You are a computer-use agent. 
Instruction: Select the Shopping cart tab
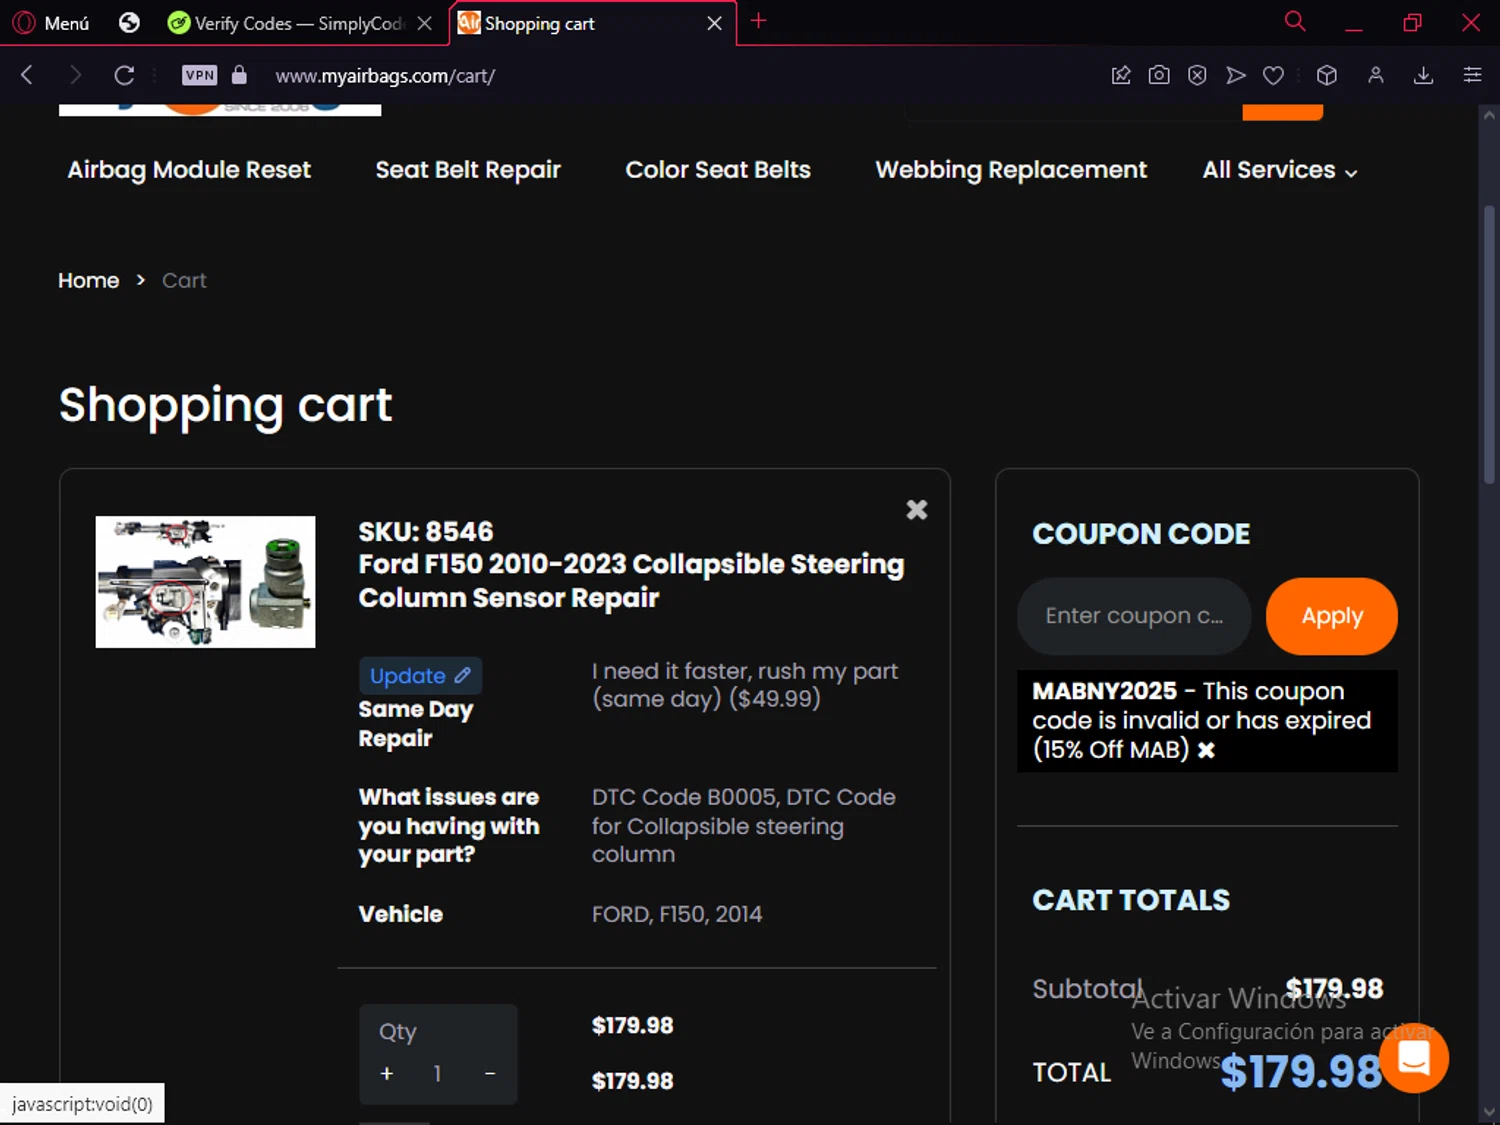tap(578, 23)
